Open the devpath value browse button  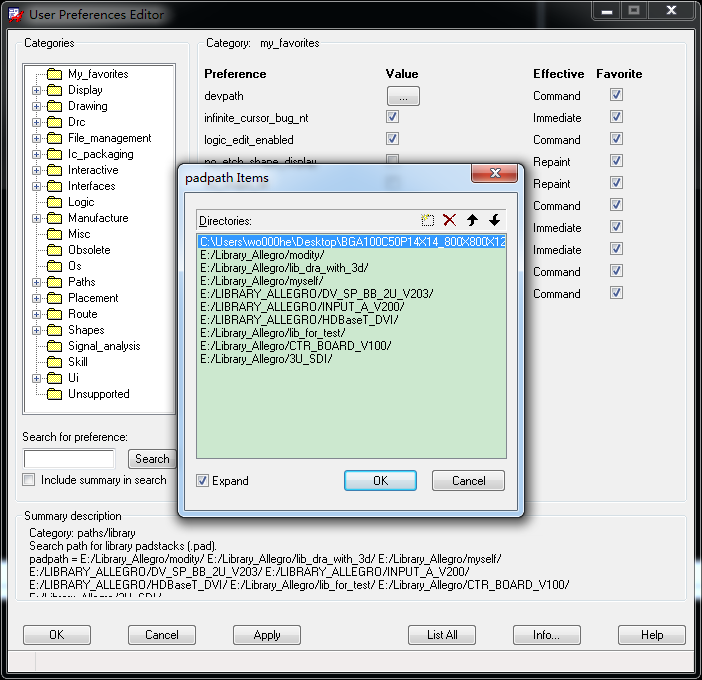403,96
